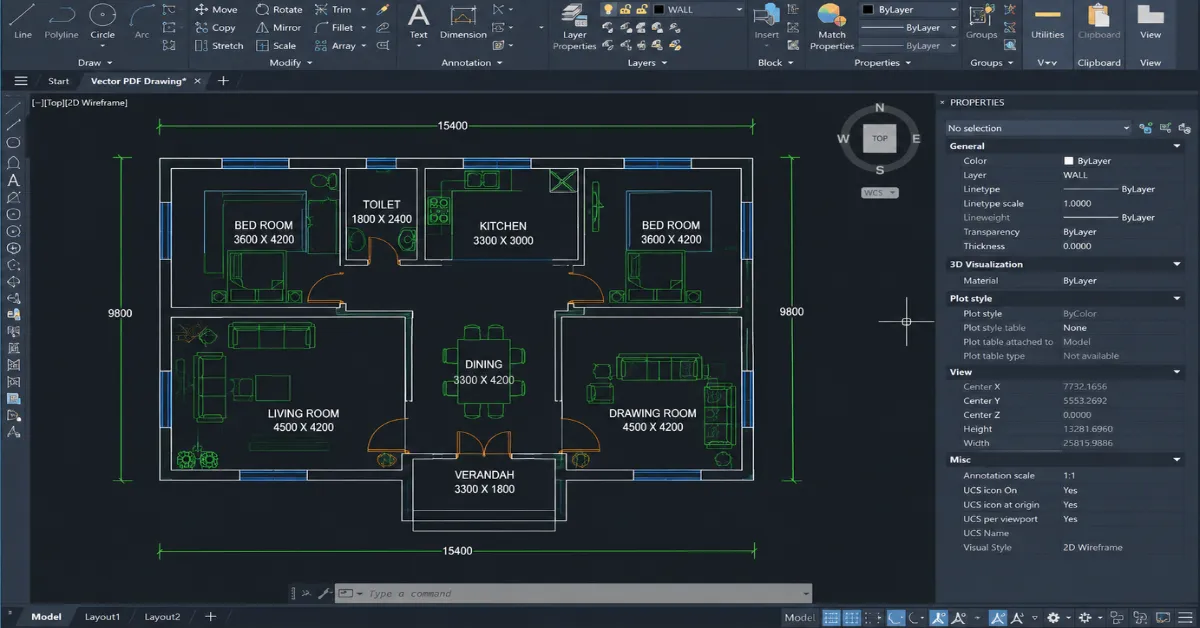Click the north N on compass
The width and height of the screenshot is (1200, 628).
pyautogui.click(x=880, y=108)
